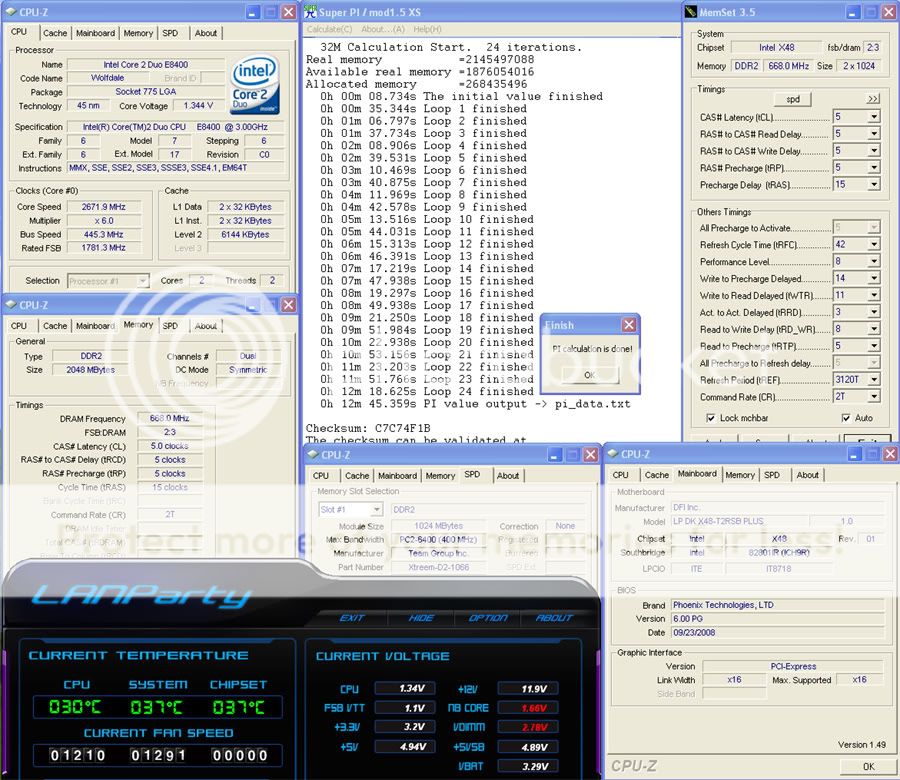Click the title icon of the CPU-Z Mainboard window

click(612, 454)
